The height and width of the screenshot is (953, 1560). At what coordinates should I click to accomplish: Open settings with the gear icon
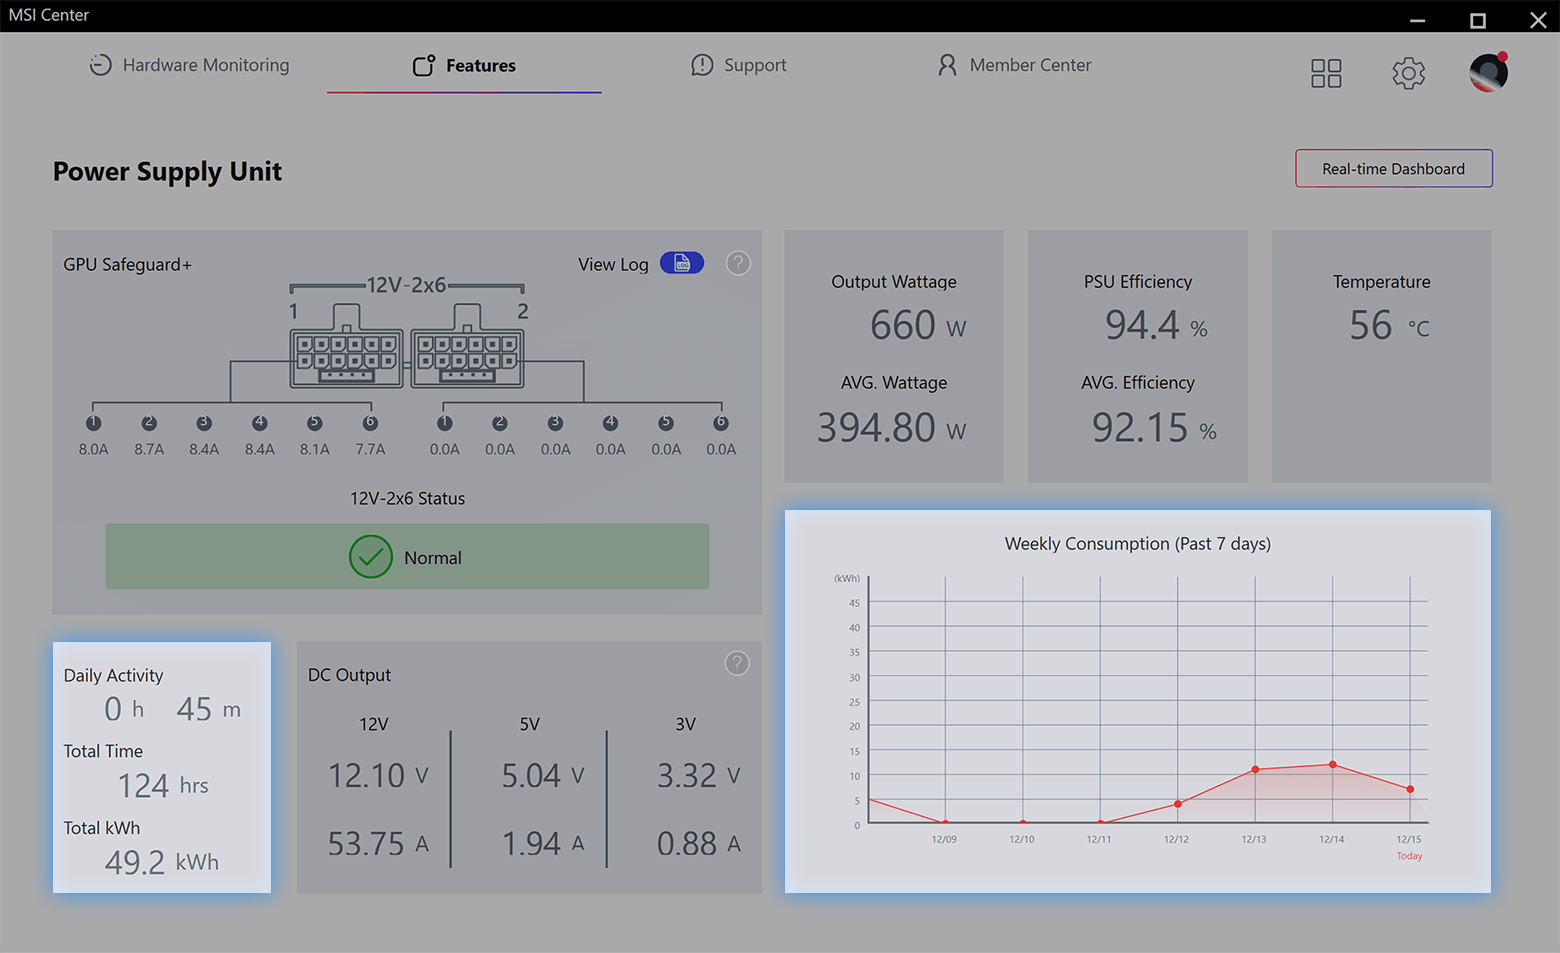click(1408, 73)
